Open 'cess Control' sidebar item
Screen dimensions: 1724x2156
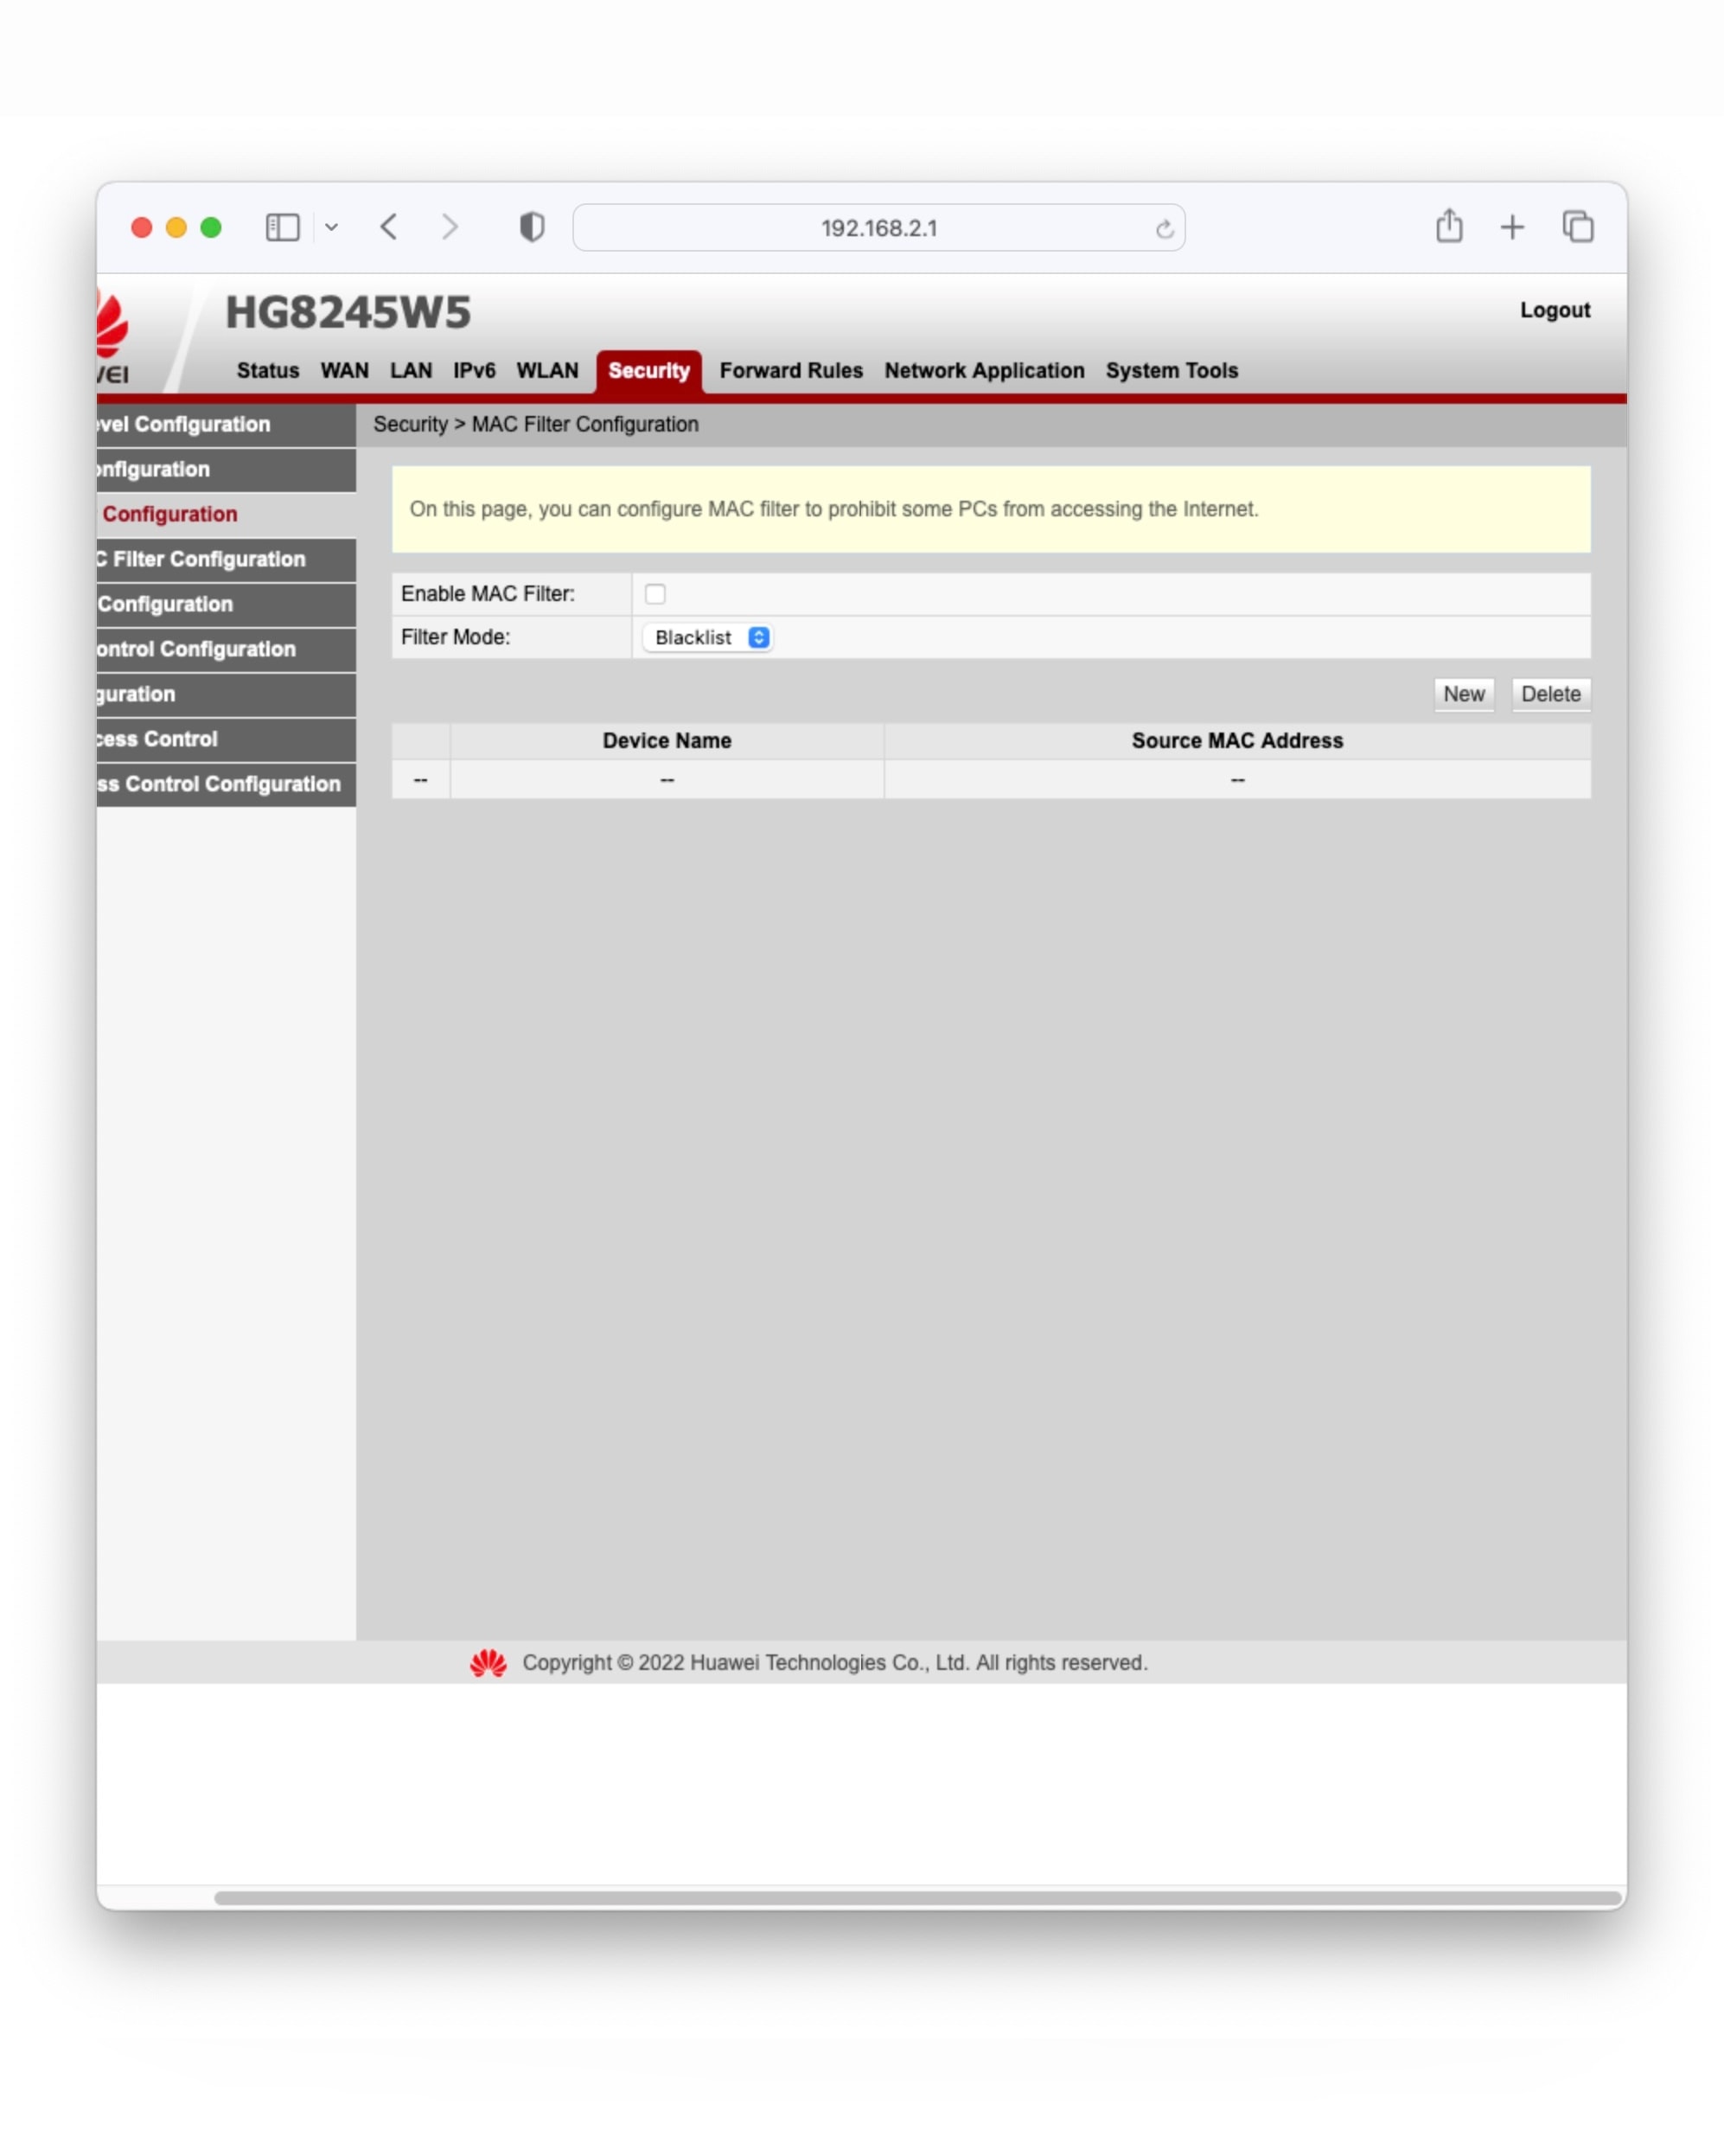pyautogui.click(x=226, y=740)
